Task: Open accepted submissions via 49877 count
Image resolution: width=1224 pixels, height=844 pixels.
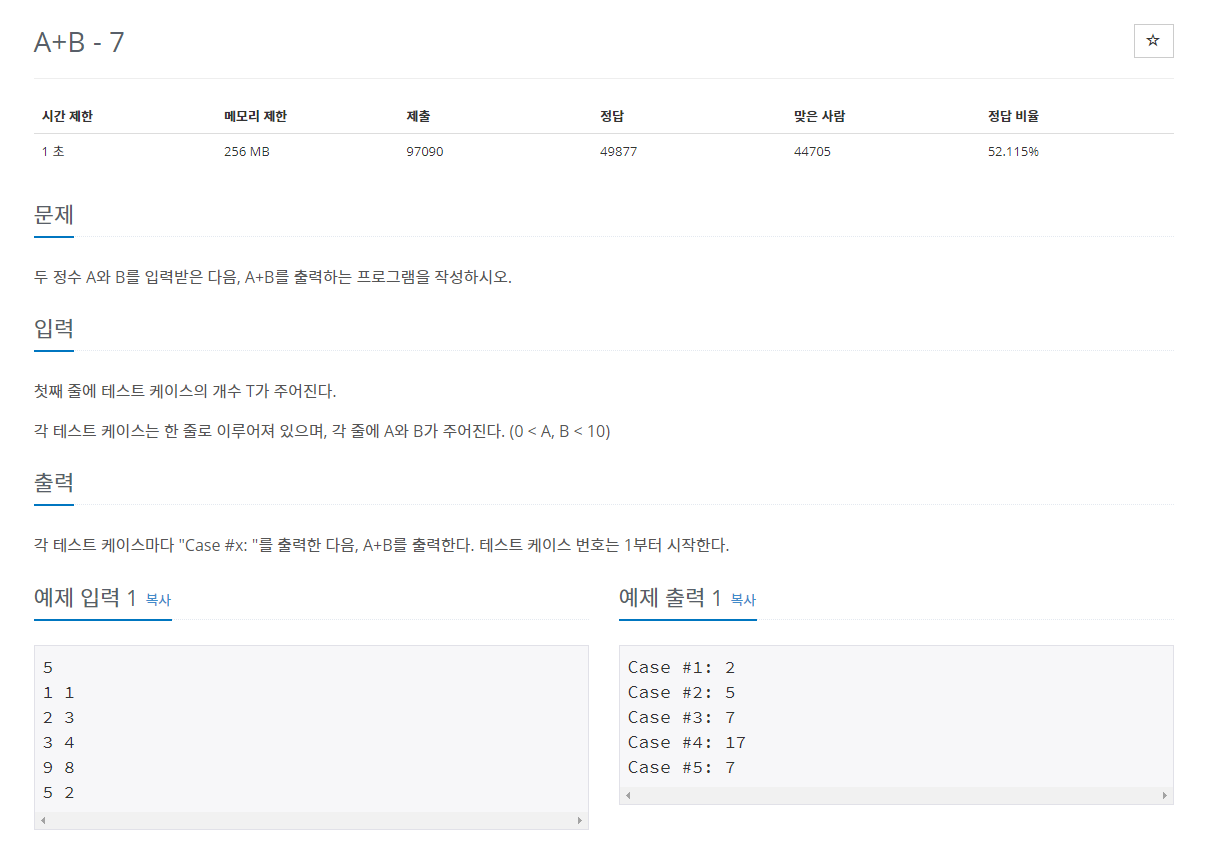Action: 618,151
